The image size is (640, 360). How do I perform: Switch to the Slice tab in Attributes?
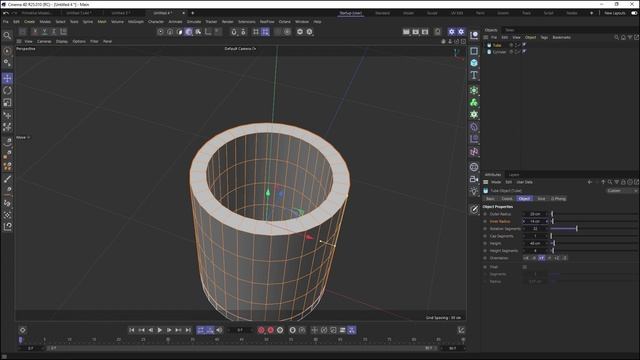[541, 199]
